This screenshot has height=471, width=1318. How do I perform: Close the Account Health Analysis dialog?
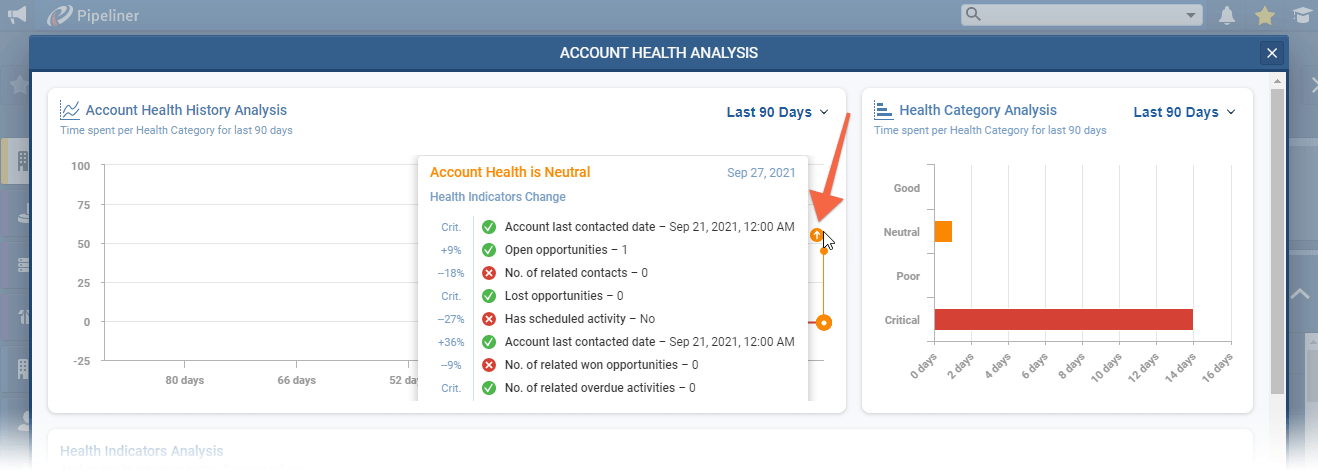click(1271, 53)
